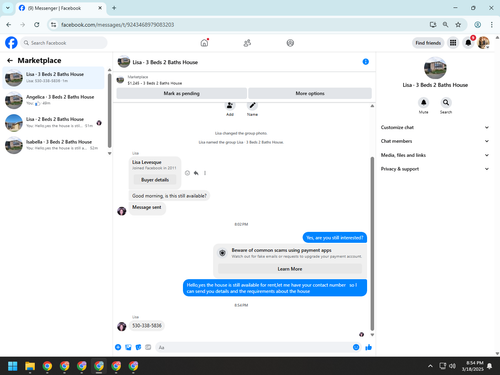The image size is (500, 375).
Task: Expand Customize chat section
Action: pyautogui.click(x=435, y=127)
